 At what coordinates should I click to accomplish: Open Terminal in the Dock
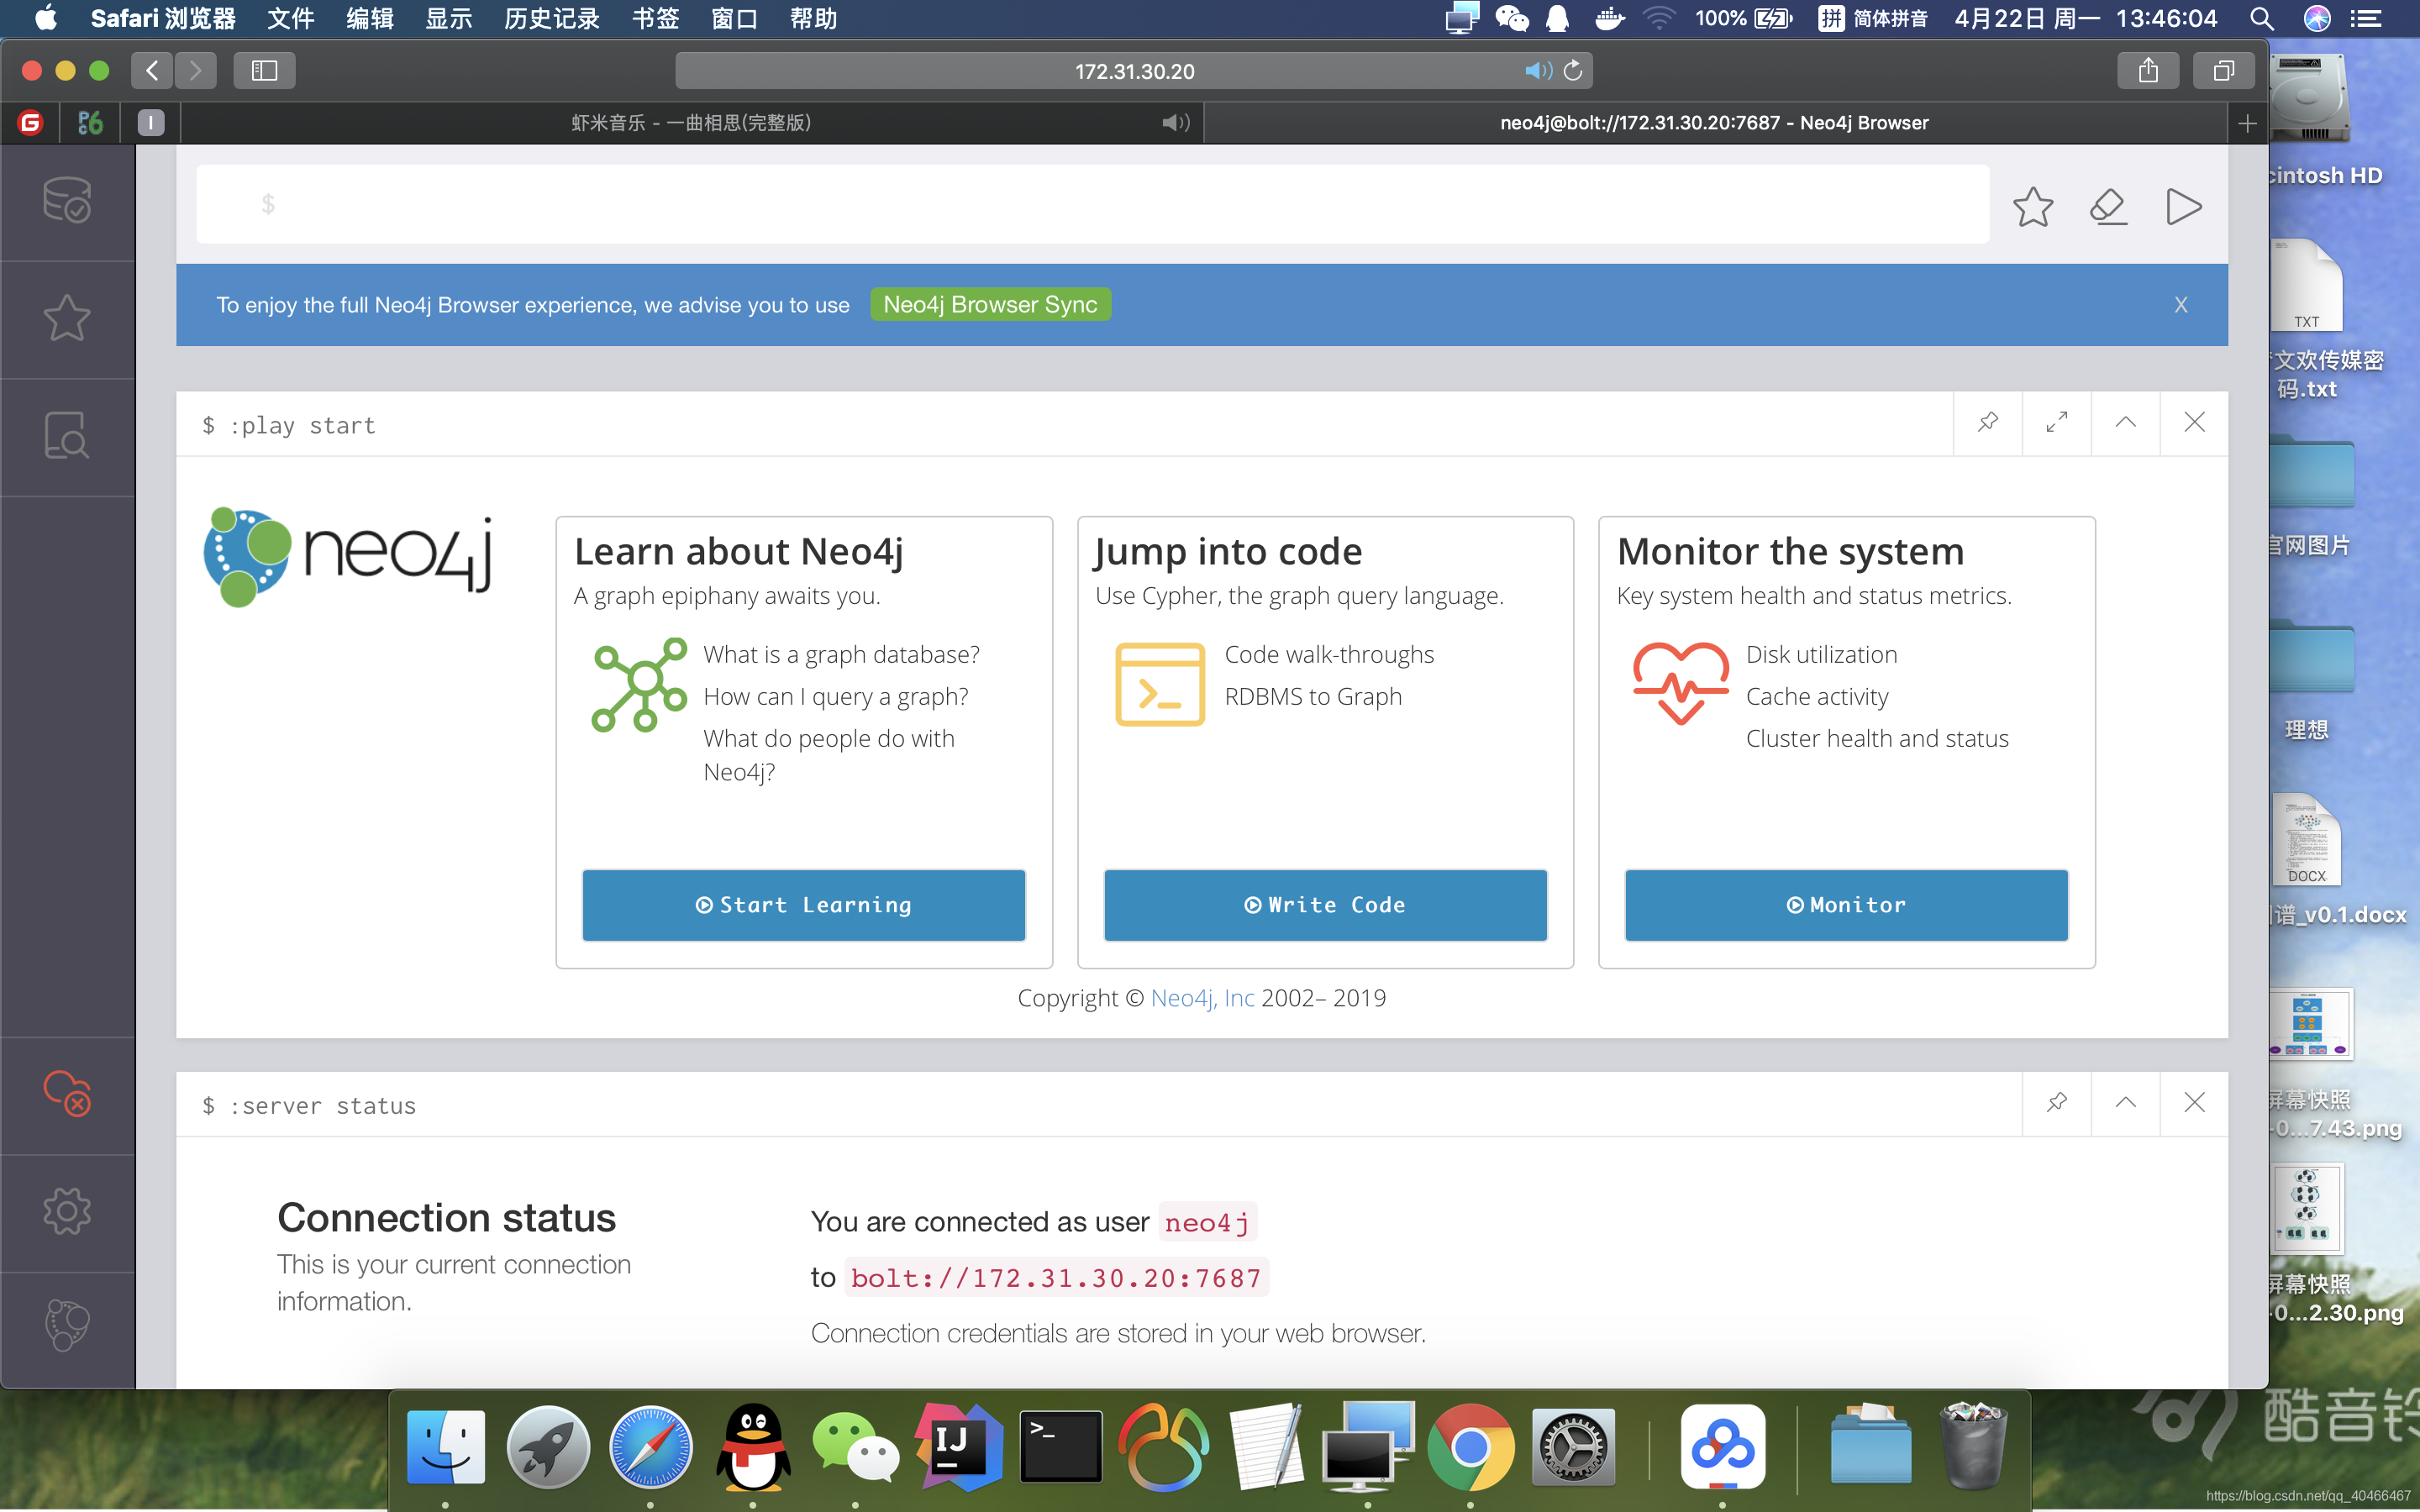[1061, 1446]
